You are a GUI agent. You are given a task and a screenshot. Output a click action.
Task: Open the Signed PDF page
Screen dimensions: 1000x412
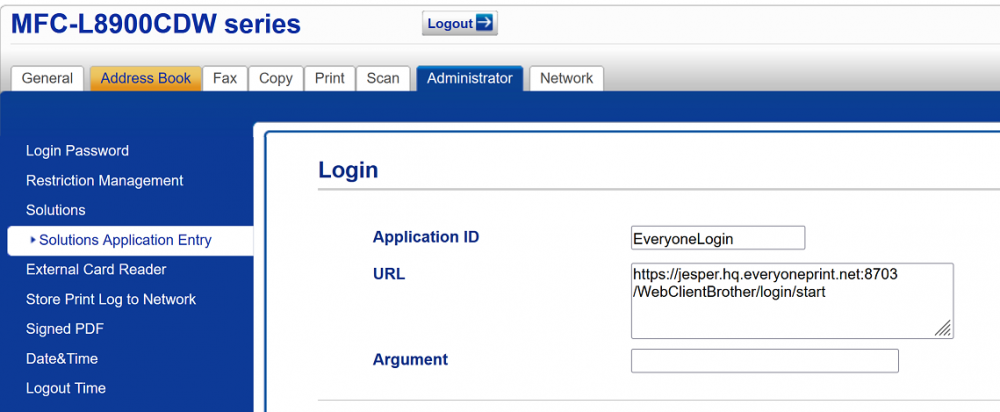[x=65, y=329]
